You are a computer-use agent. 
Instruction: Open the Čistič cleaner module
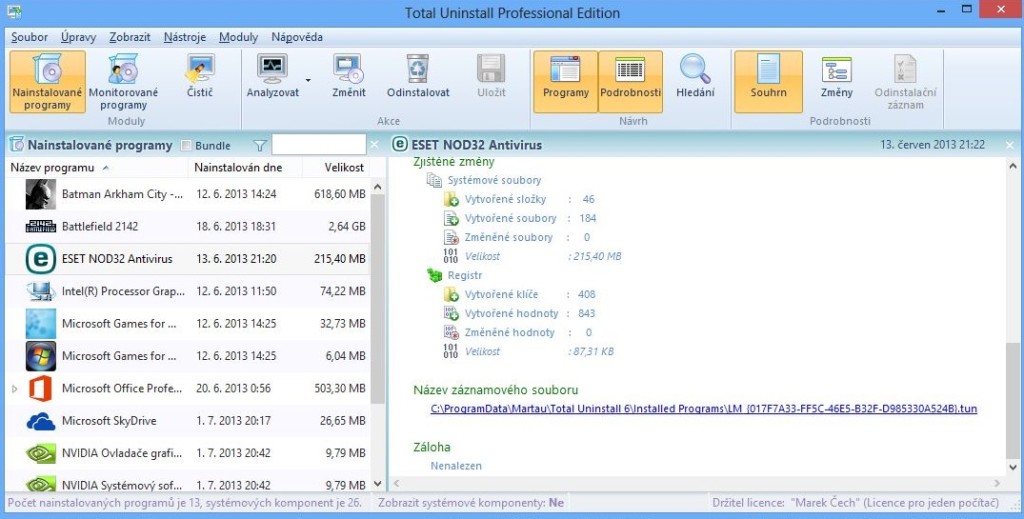pyautogui.click(x=200, y=77)
